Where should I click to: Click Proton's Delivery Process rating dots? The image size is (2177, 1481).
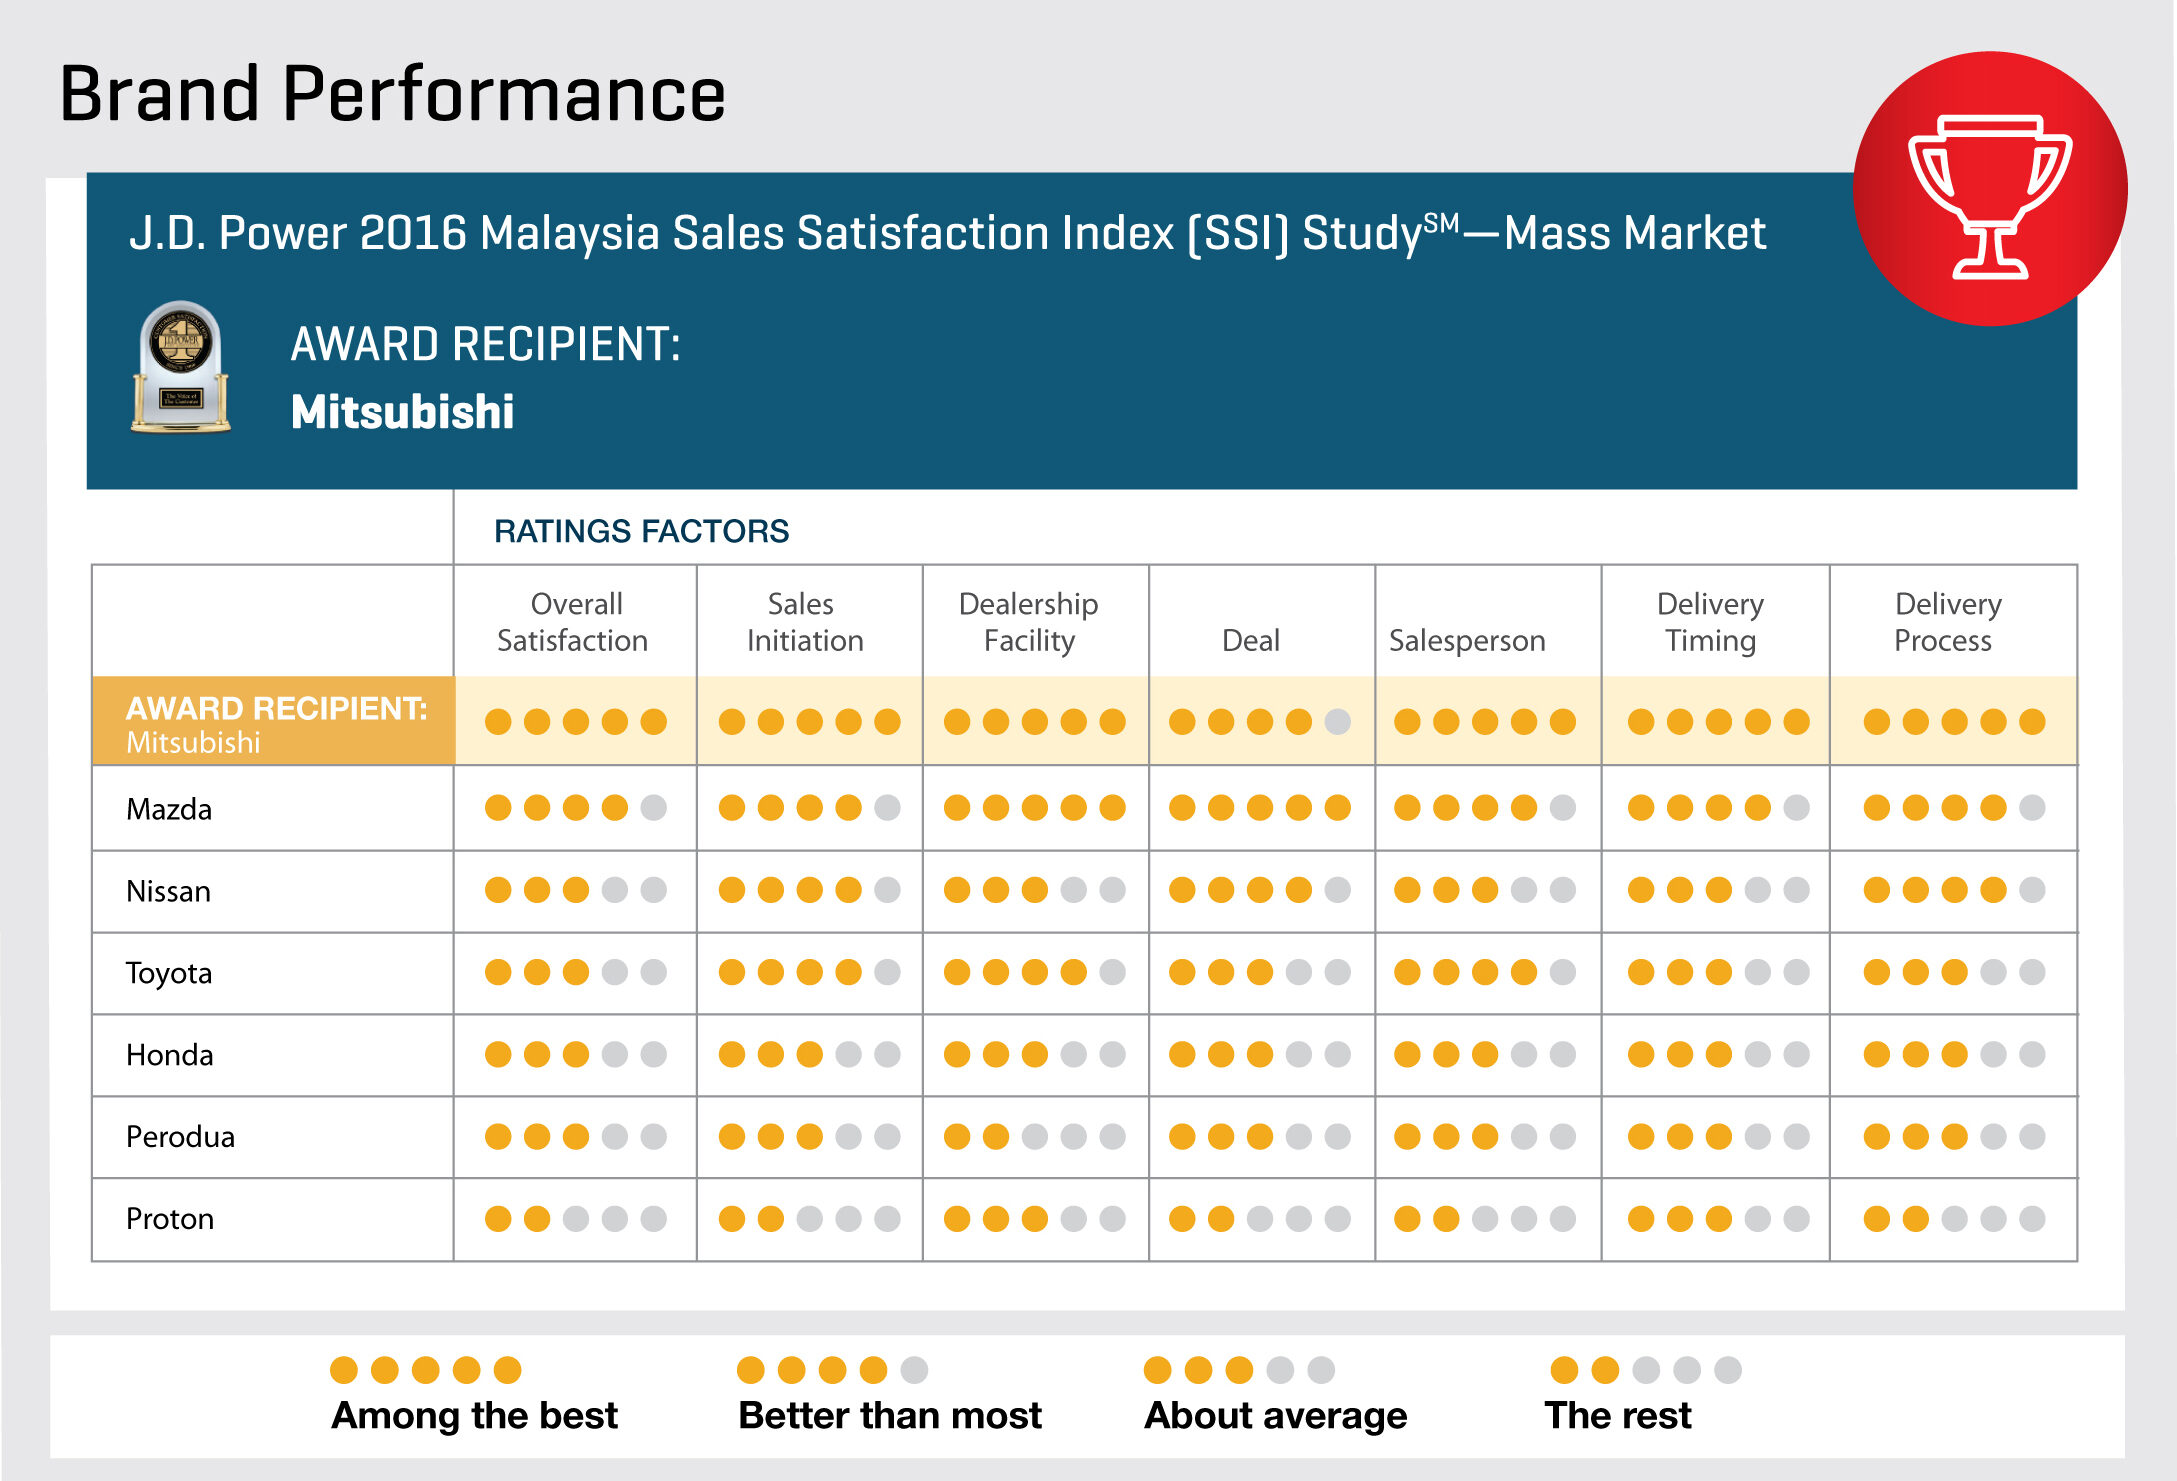(1954, 1218)
